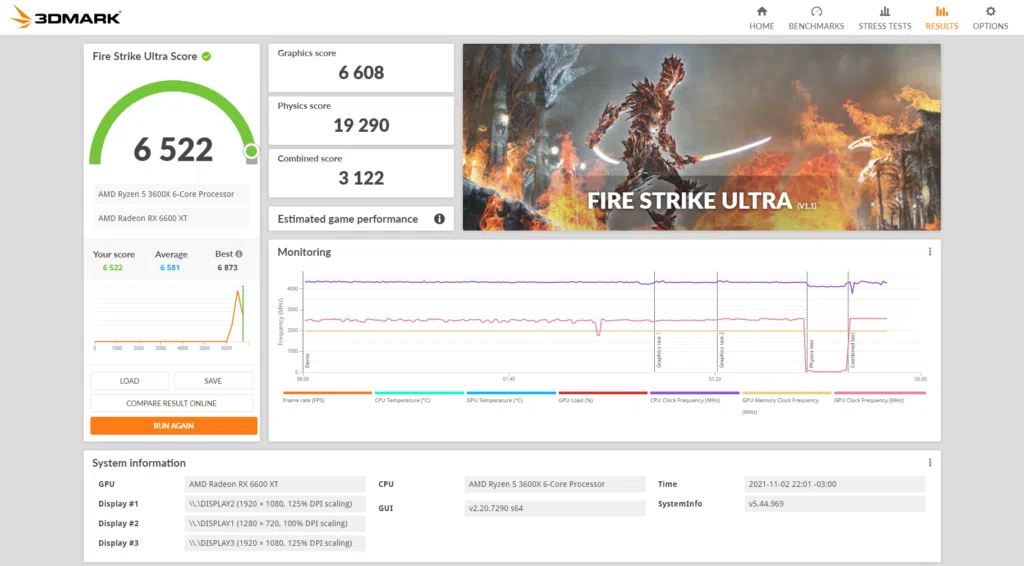Open the Home tab
This screenshot has height=566, width=1024.
[761, 18]
